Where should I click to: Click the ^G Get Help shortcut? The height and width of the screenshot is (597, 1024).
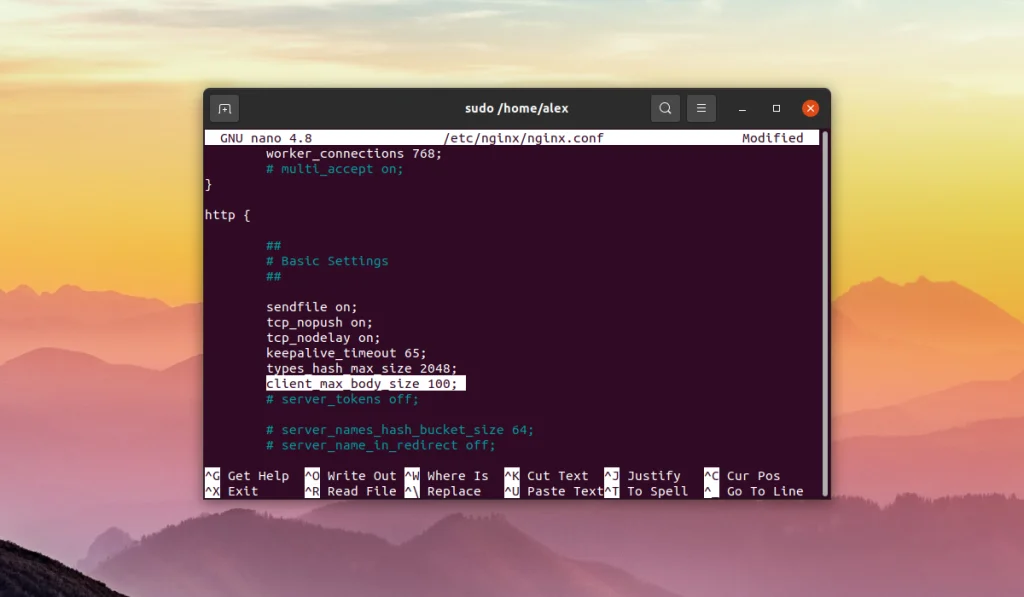coord(247,476)
